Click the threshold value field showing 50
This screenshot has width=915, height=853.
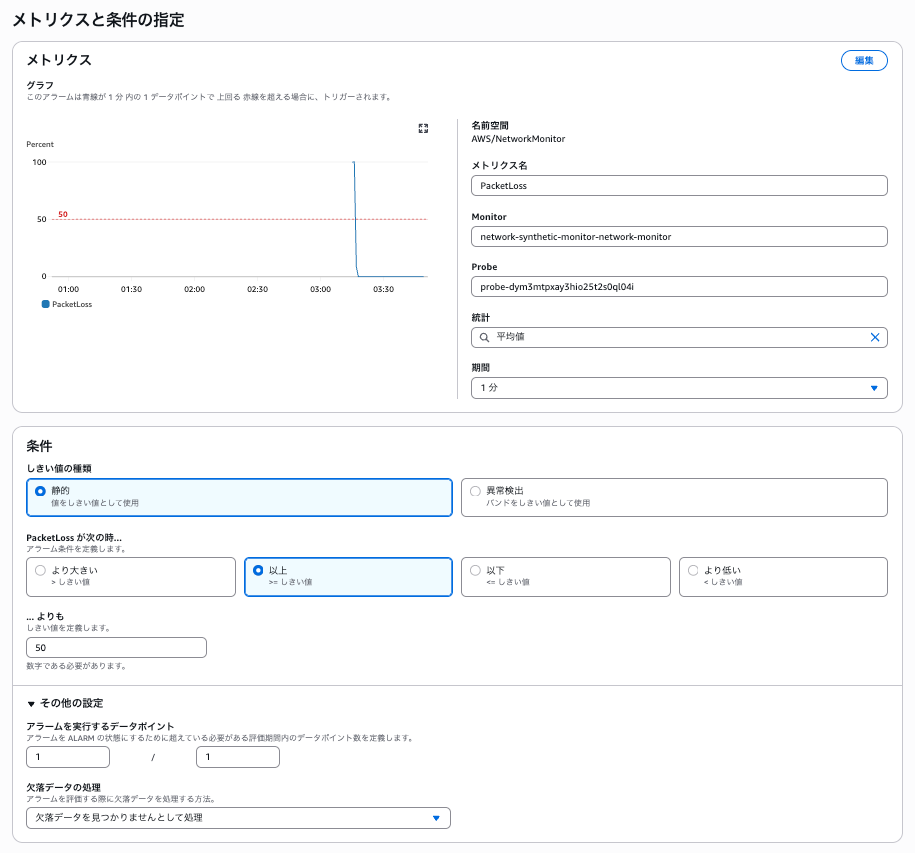tap(116, 648)
